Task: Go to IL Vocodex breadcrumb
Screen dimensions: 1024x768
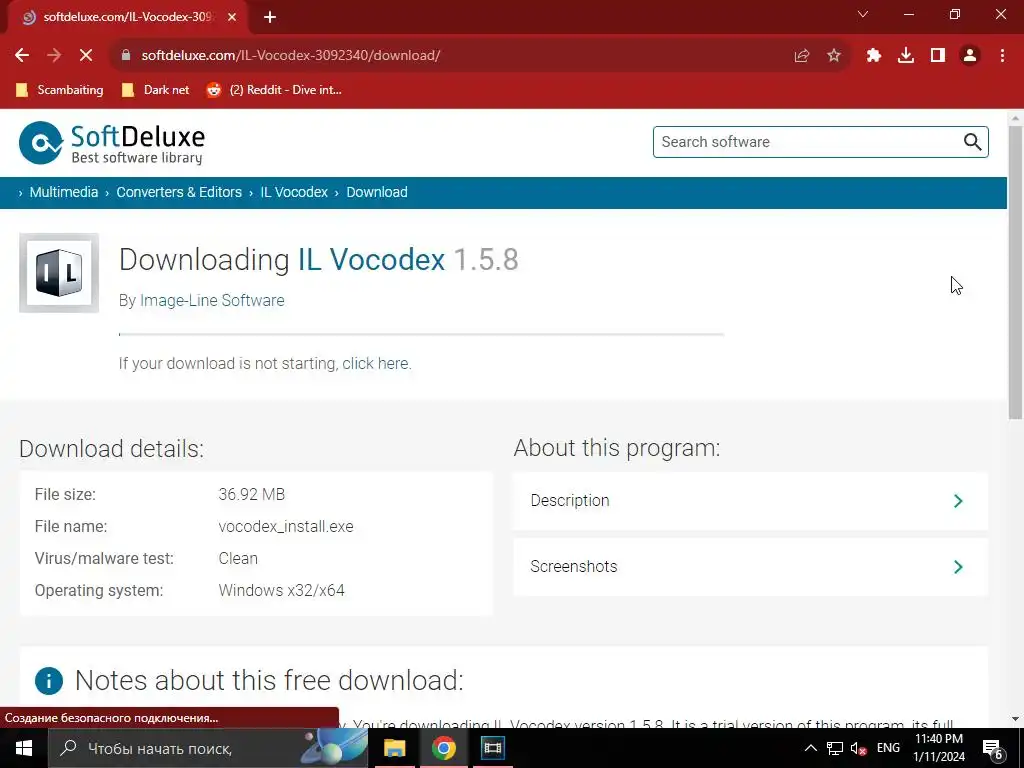Action: [294, 192]
